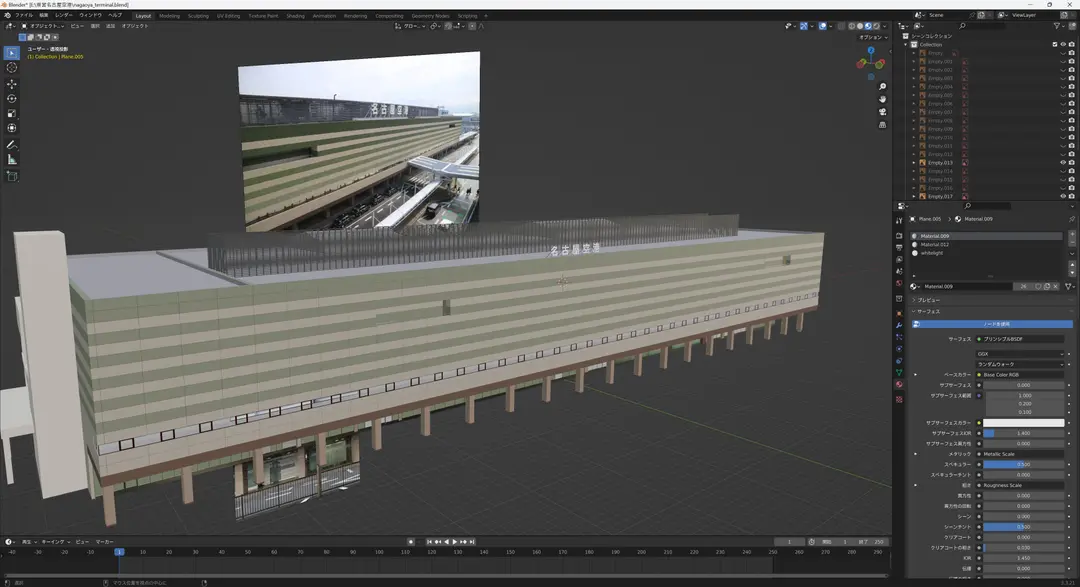The width and height of the screenshot is (1080, 587).
Task: Activate the Move tool
Action: click(x=12, y=84)
